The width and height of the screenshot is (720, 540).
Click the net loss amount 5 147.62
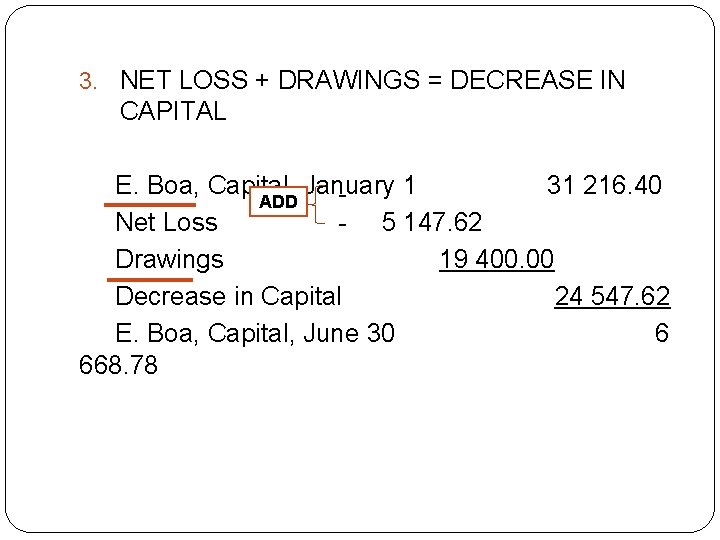pyautogui.click(x=432, y=222)
